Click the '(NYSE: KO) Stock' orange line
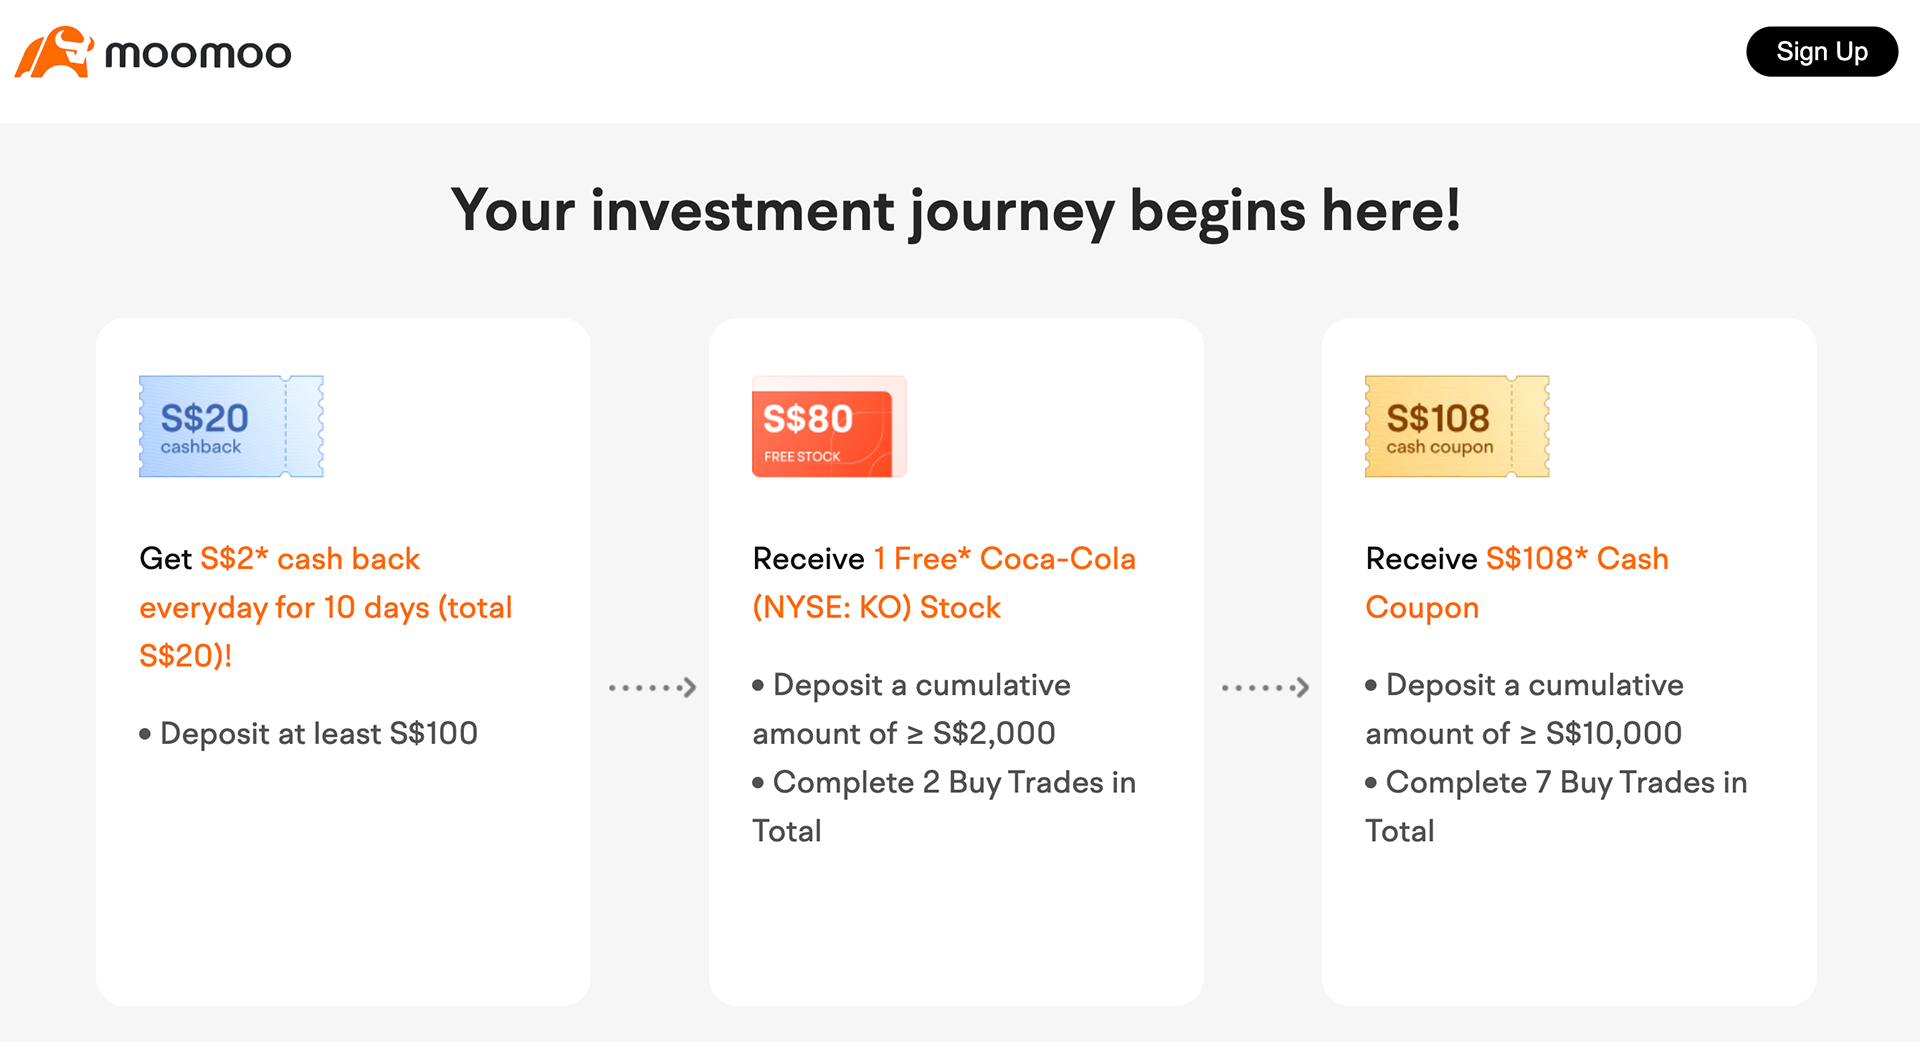 click(x=877, y=607)
